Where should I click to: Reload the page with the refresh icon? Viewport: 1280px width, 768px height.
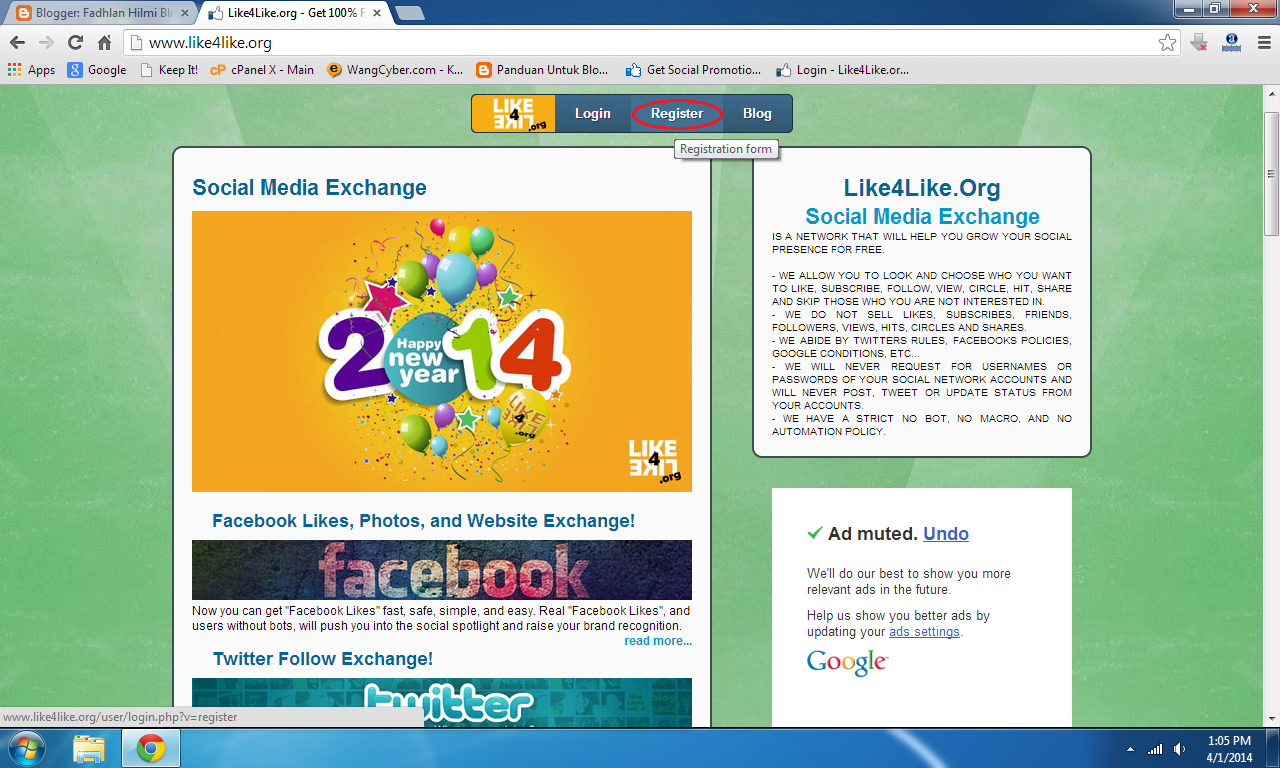click(75, 43)
